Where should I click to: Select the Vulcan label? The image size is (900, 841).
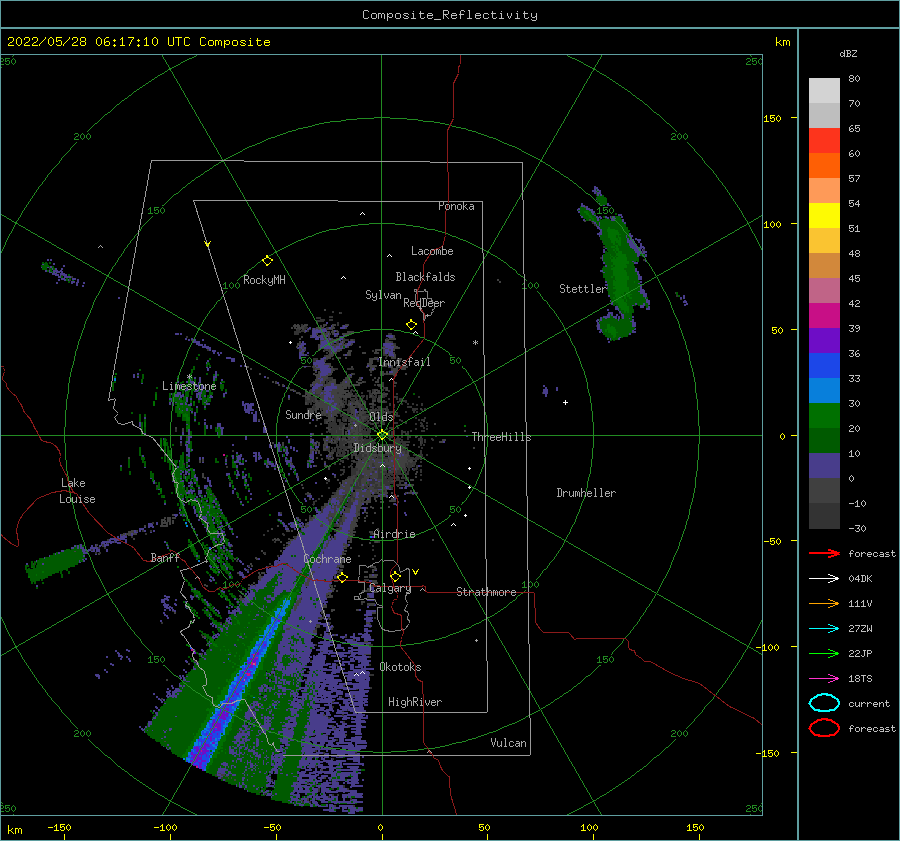(509, 743)
